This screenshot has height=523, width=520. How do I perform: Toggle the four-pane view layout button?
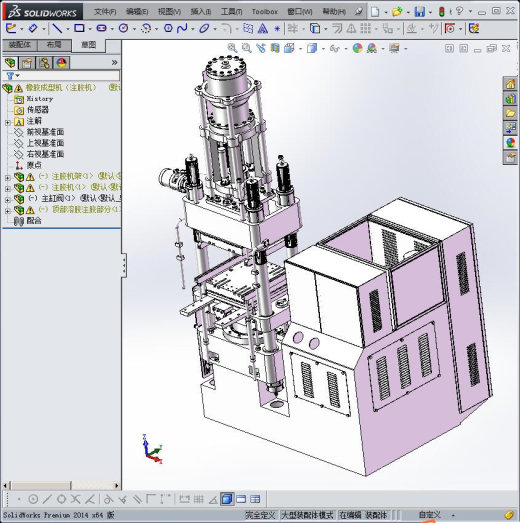point(255,499)
